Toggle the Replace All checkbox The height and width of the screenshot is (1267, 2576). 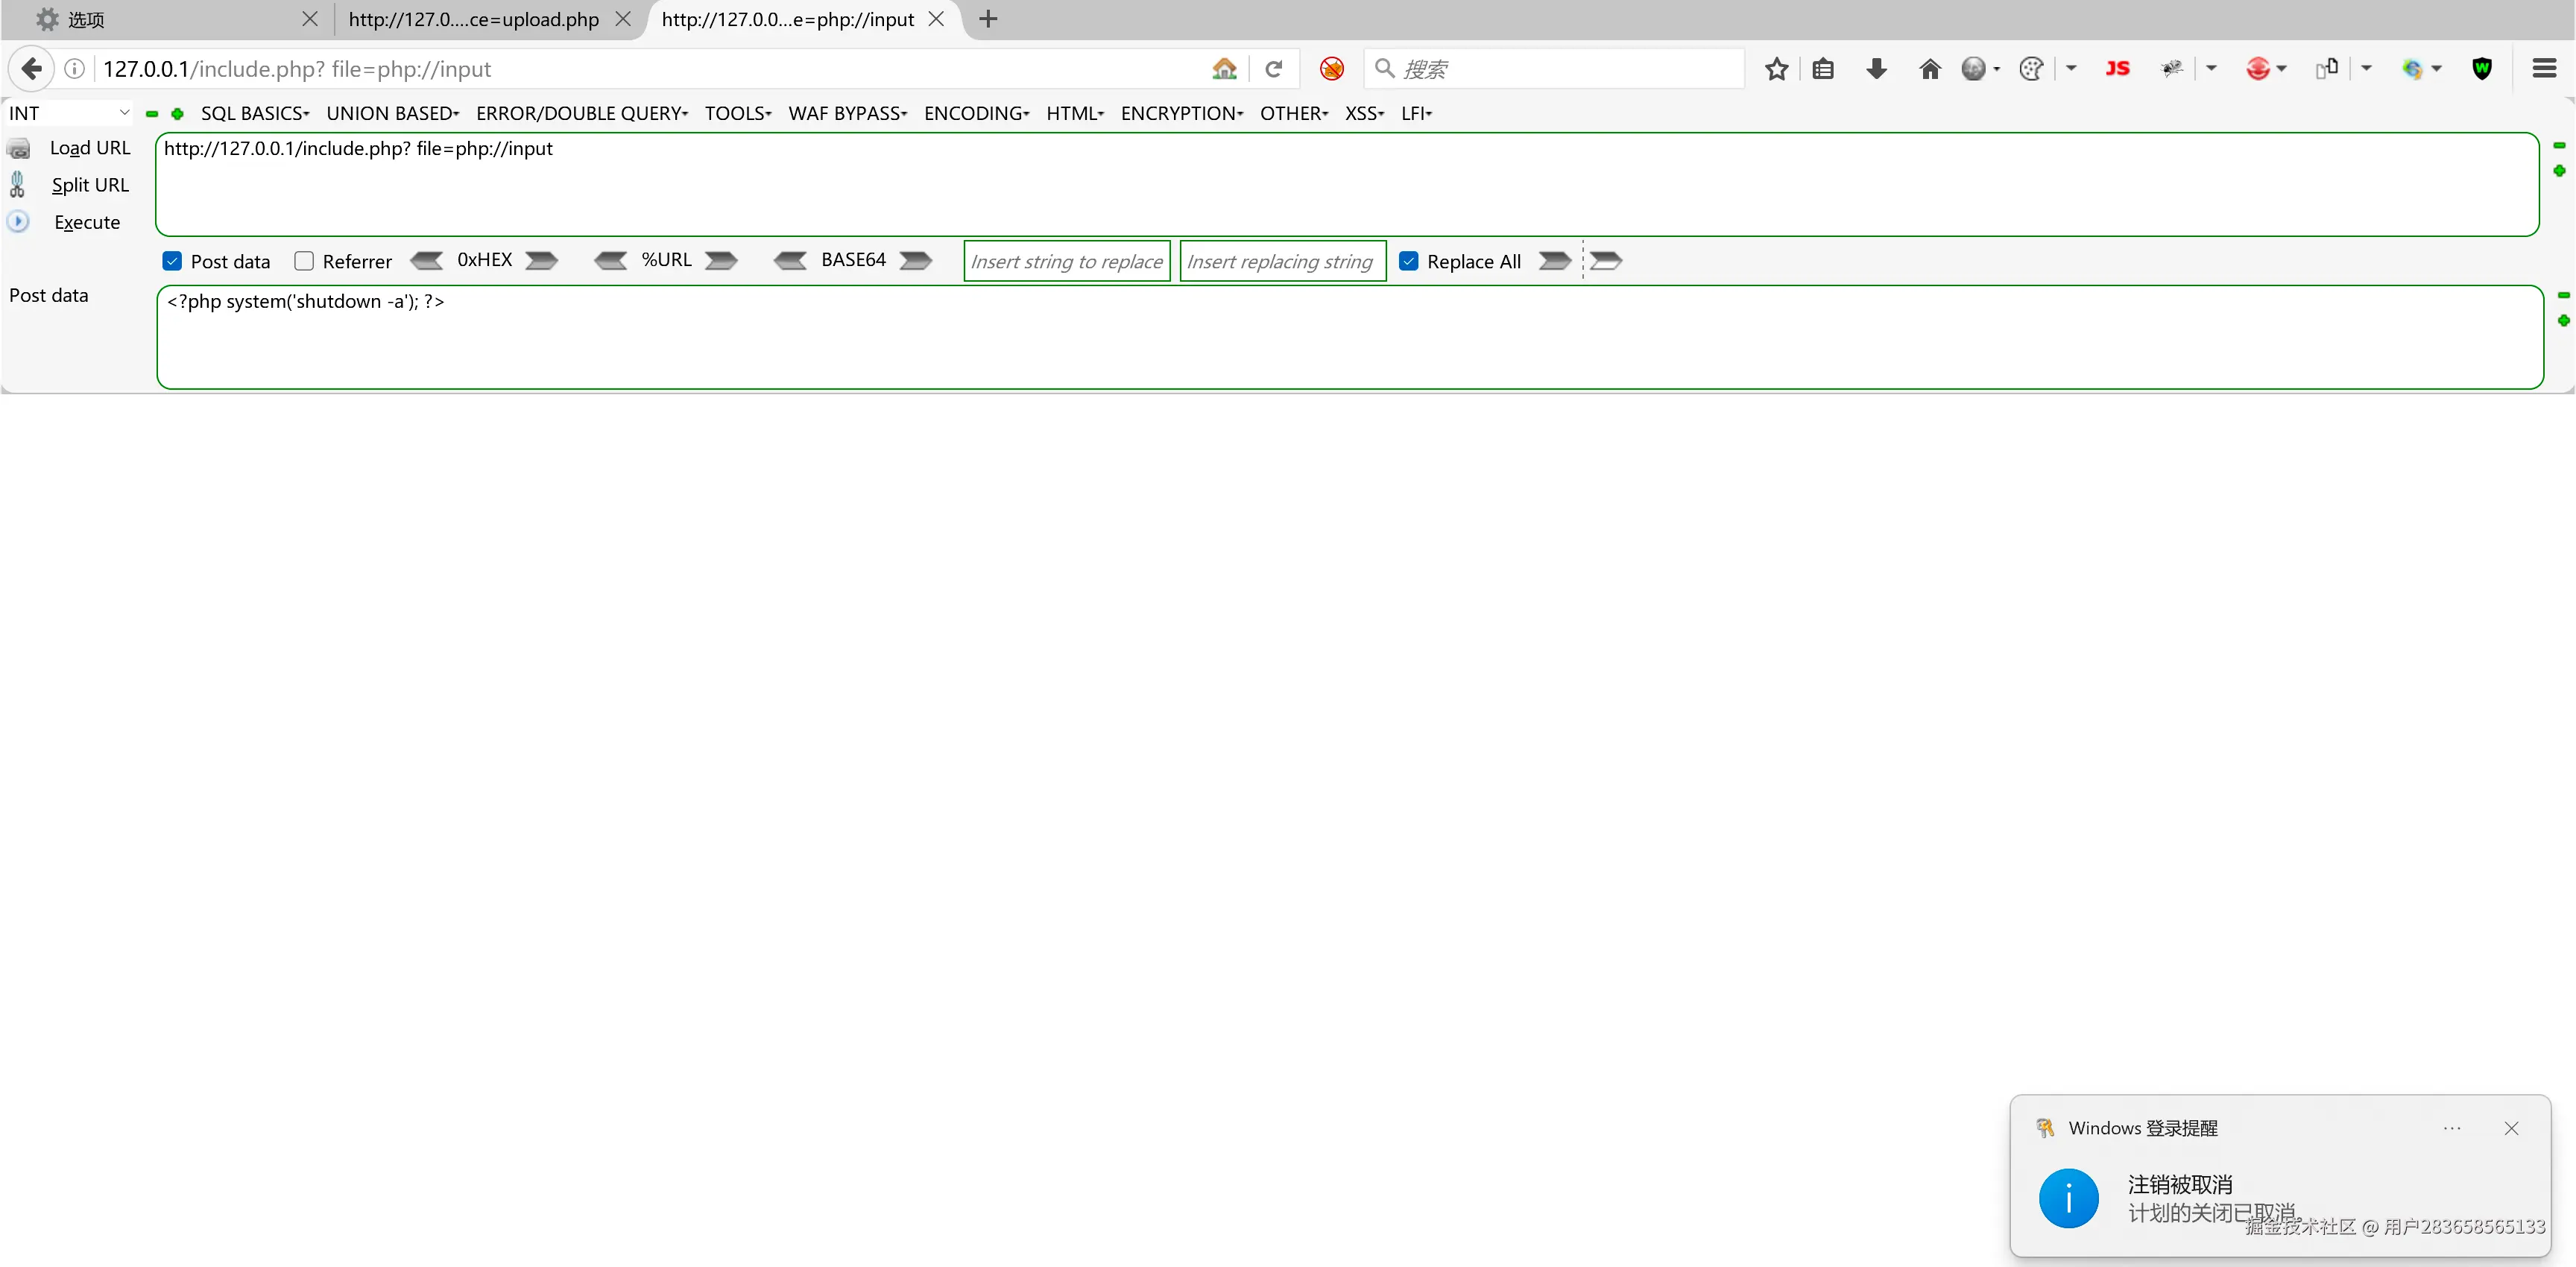point(1408,262)
